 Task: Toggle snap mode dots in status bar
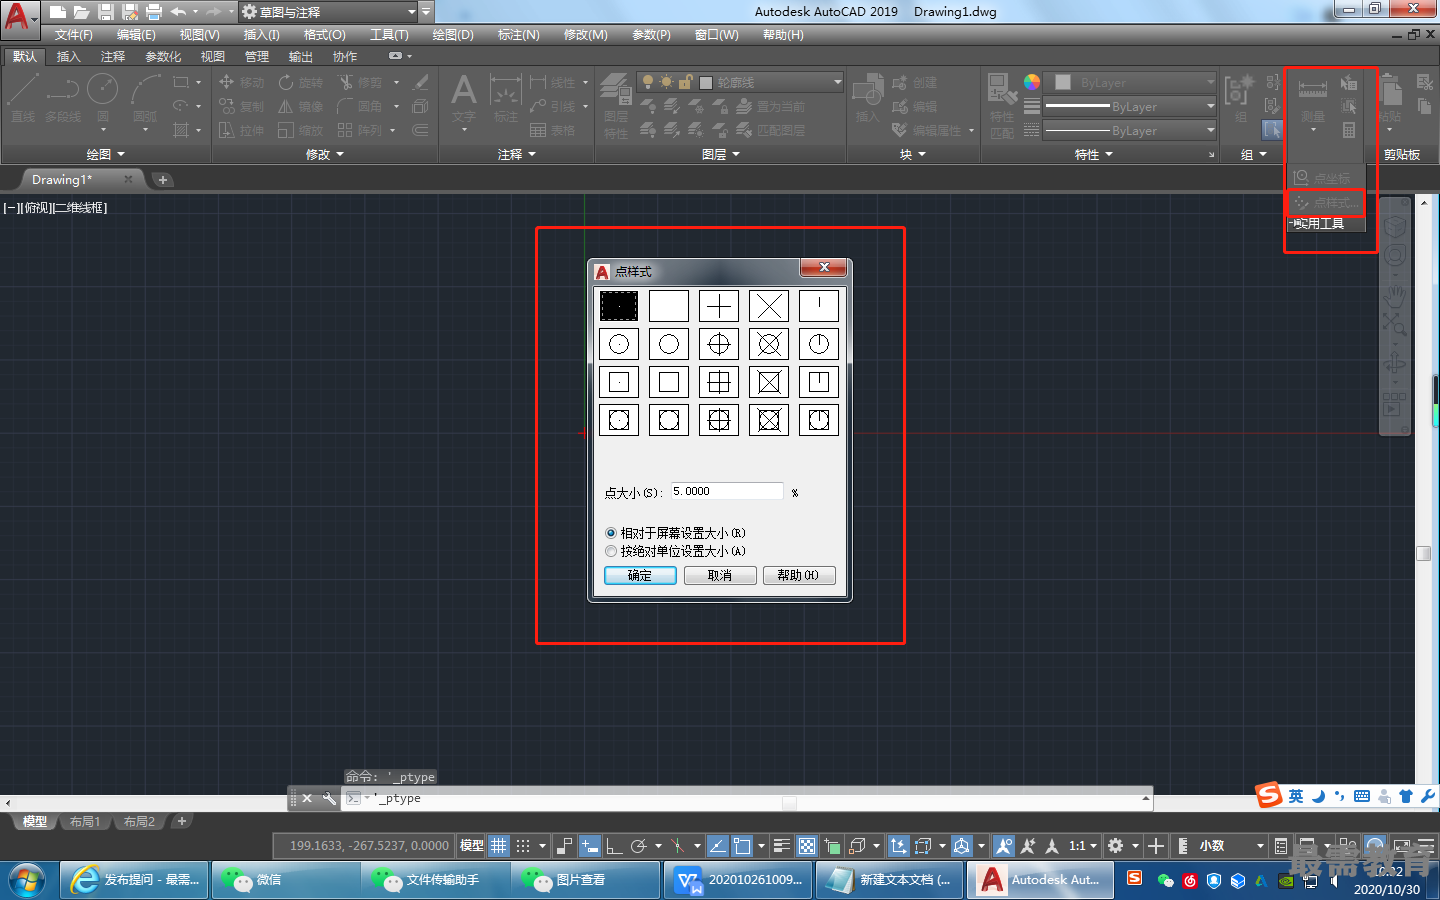coord(523,846)
